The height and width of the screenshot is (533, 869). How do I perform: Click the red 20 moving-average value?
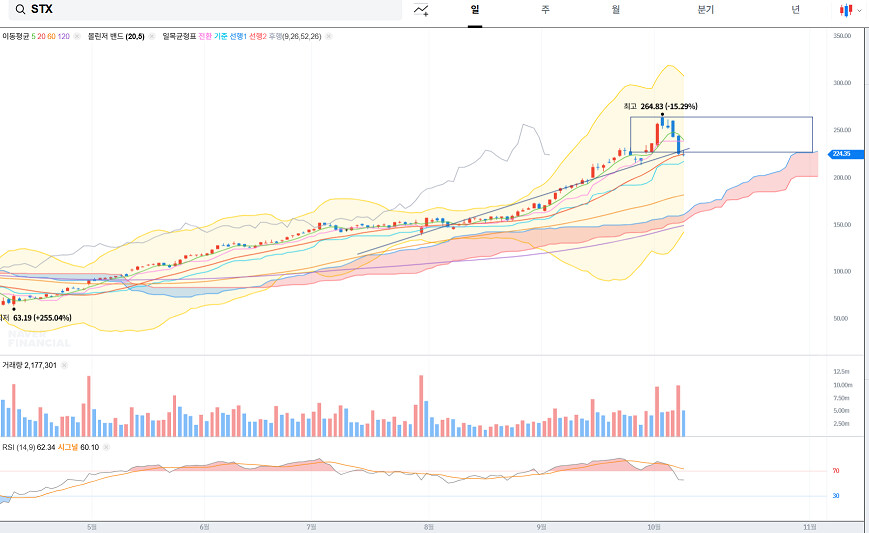(x=41, y=37)
